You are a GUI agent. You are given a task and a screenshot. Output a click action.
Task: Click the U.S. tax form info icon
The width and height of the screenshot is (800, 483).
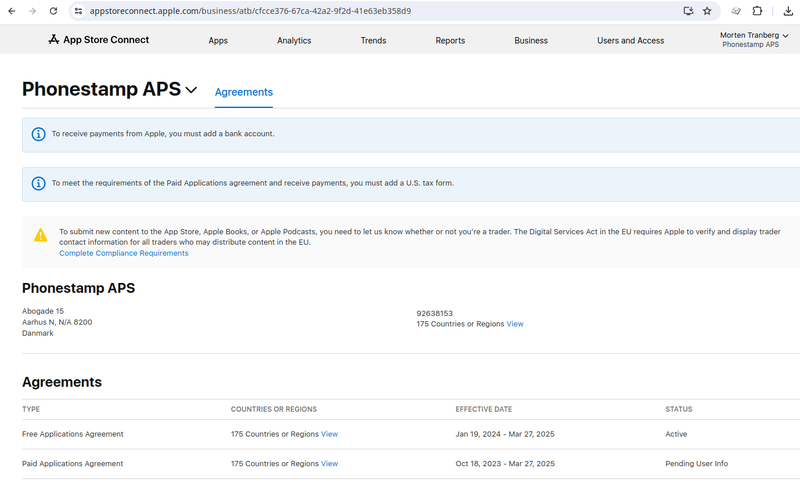click(x=38, y=183)
